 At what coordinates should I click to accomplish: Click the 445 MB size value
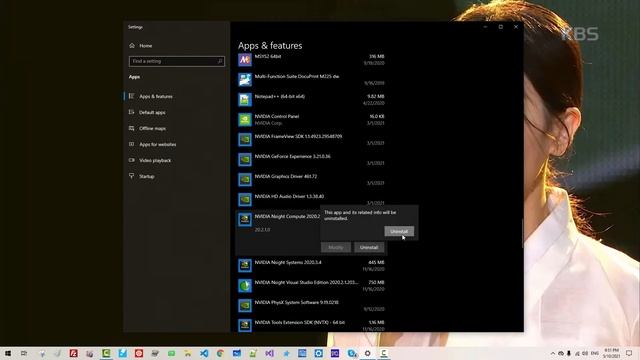pyautogui.click(x=376, y=262)
